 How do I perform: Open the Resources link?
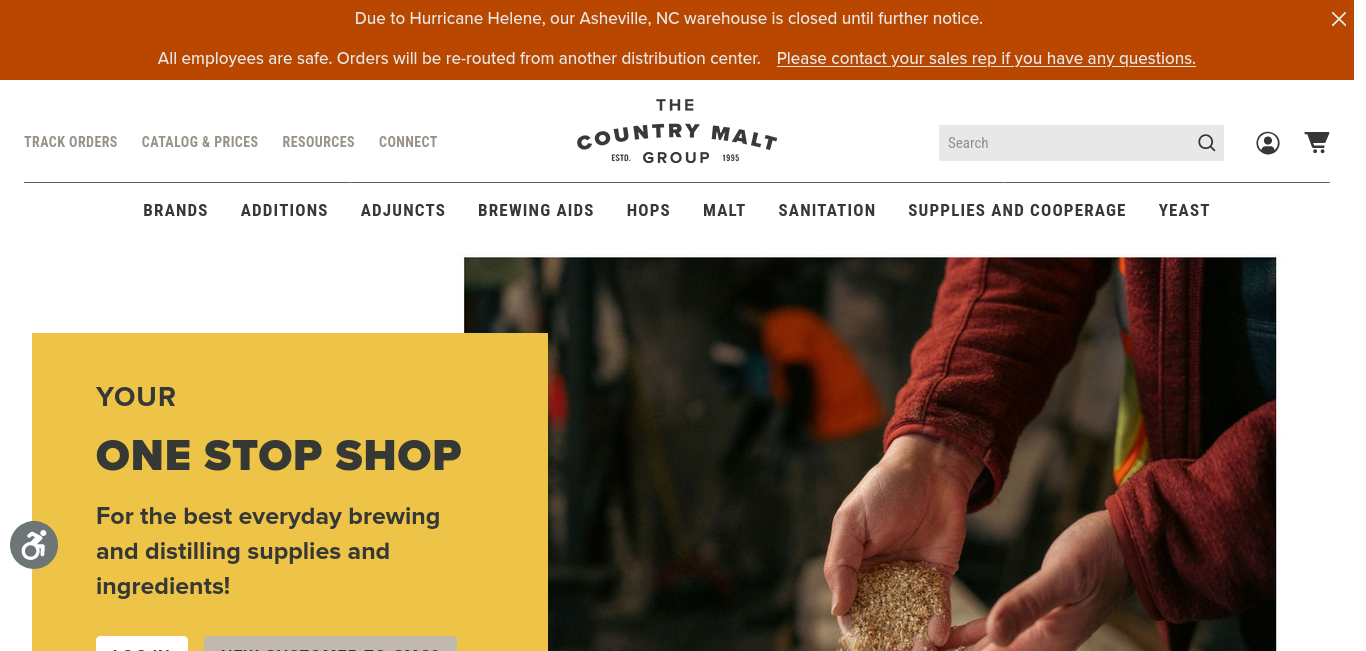click(318, 142)
